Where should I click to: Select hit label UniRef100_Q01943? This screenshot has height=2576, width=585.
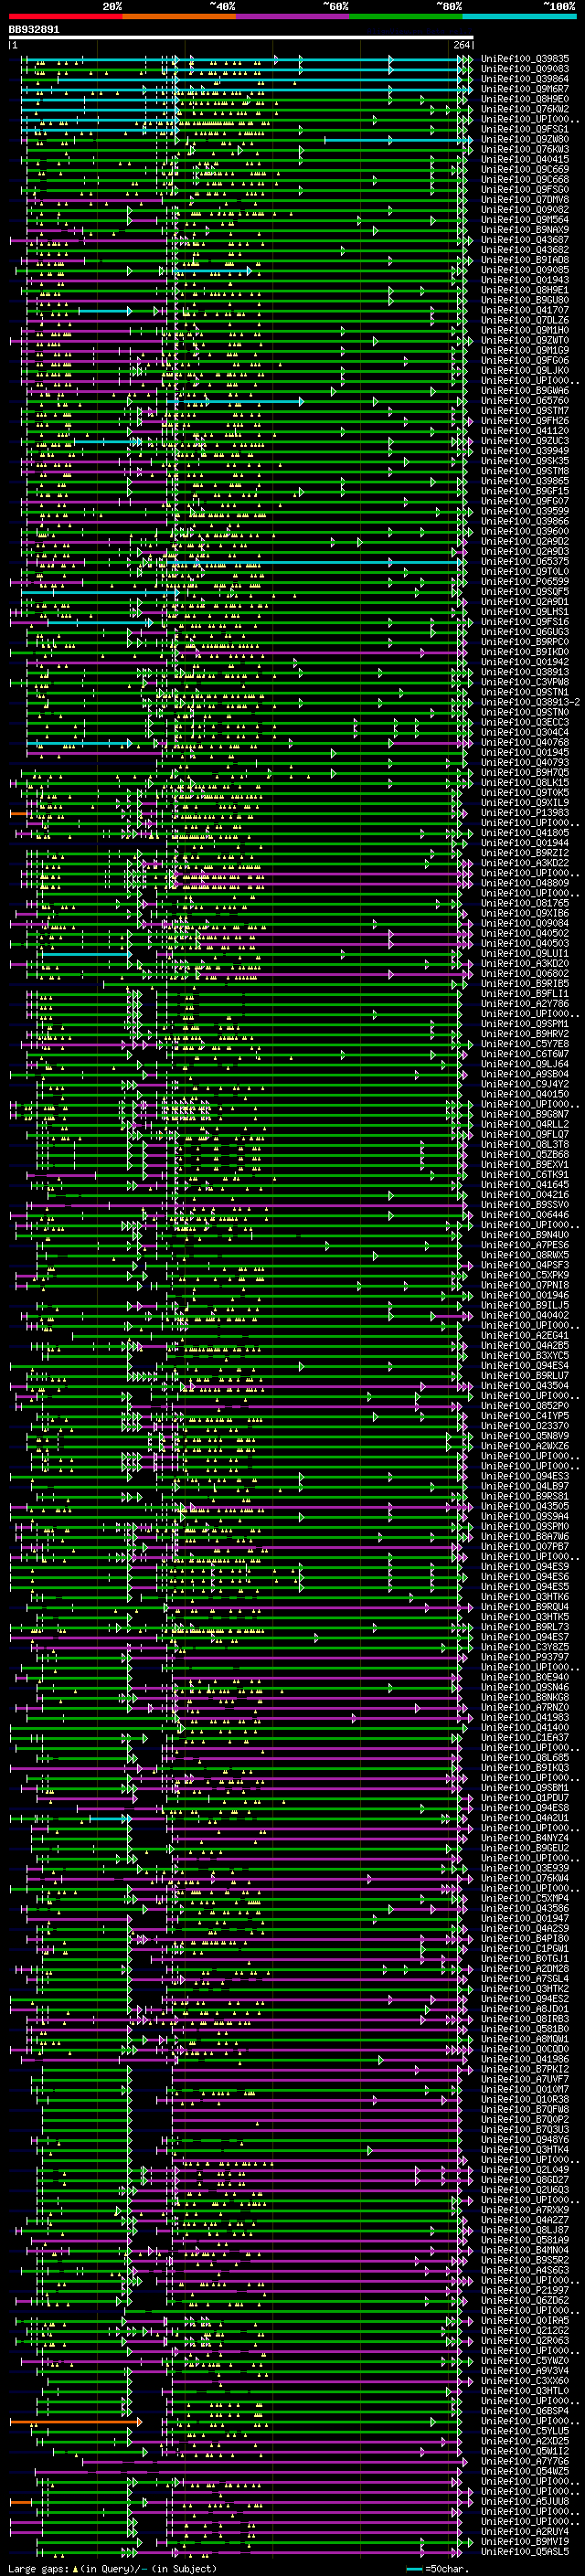525,280
